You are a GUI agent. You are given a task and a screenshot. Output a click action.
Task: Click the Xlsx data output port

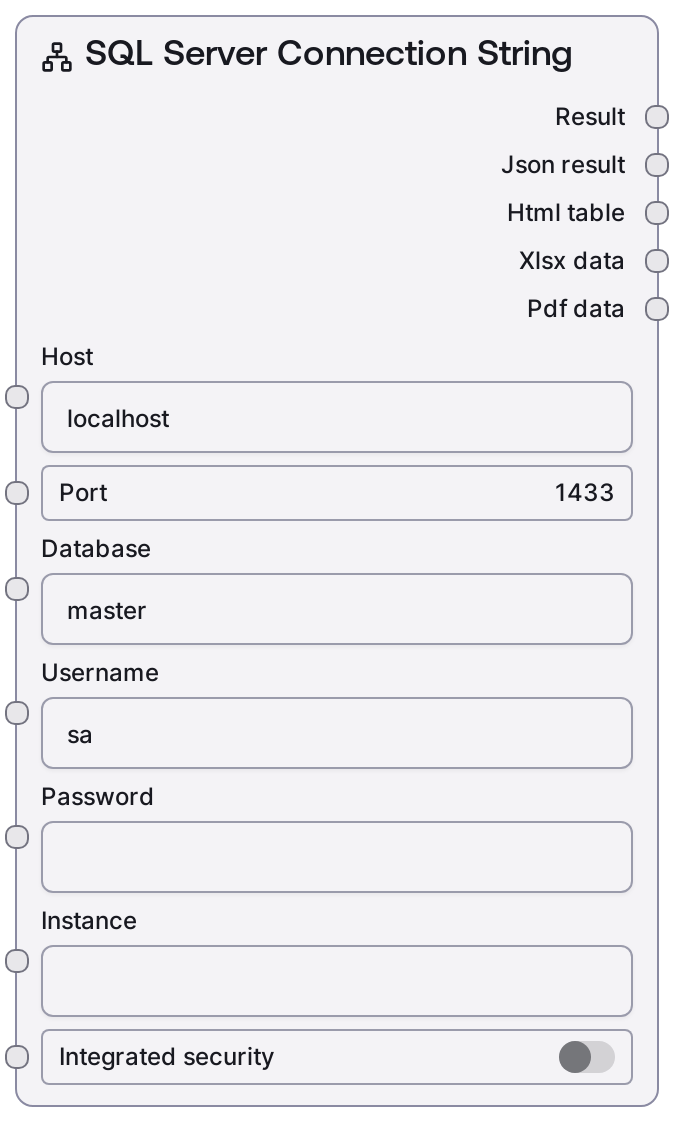(x=657, y=261)
